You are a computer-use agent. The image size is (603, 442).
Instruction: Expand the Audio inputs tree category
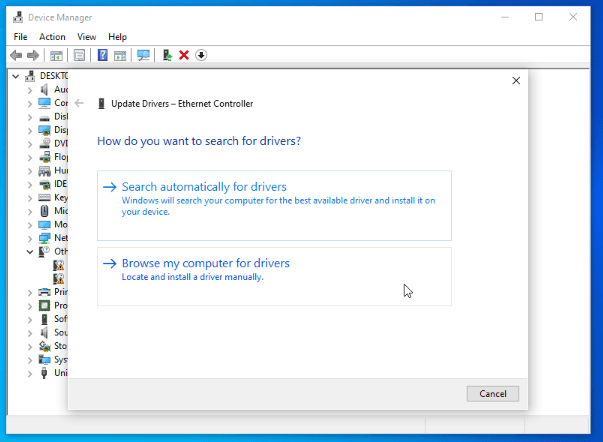tap(30, 89)
